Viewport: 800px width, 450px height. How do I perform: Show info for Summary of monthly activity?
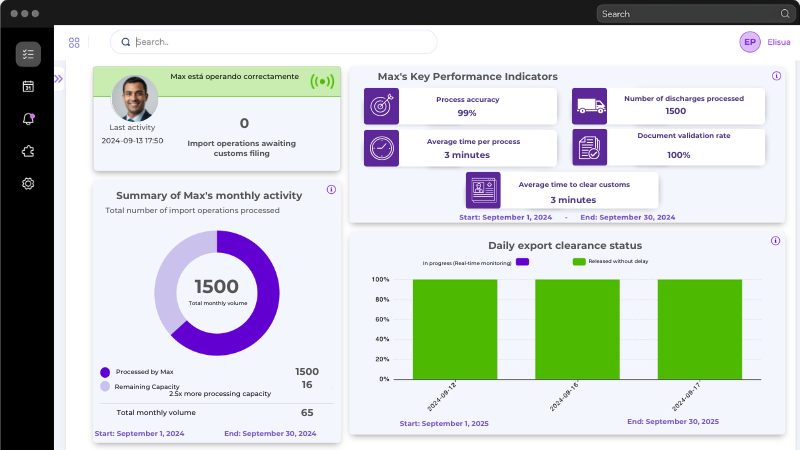[x=331, y=189]
